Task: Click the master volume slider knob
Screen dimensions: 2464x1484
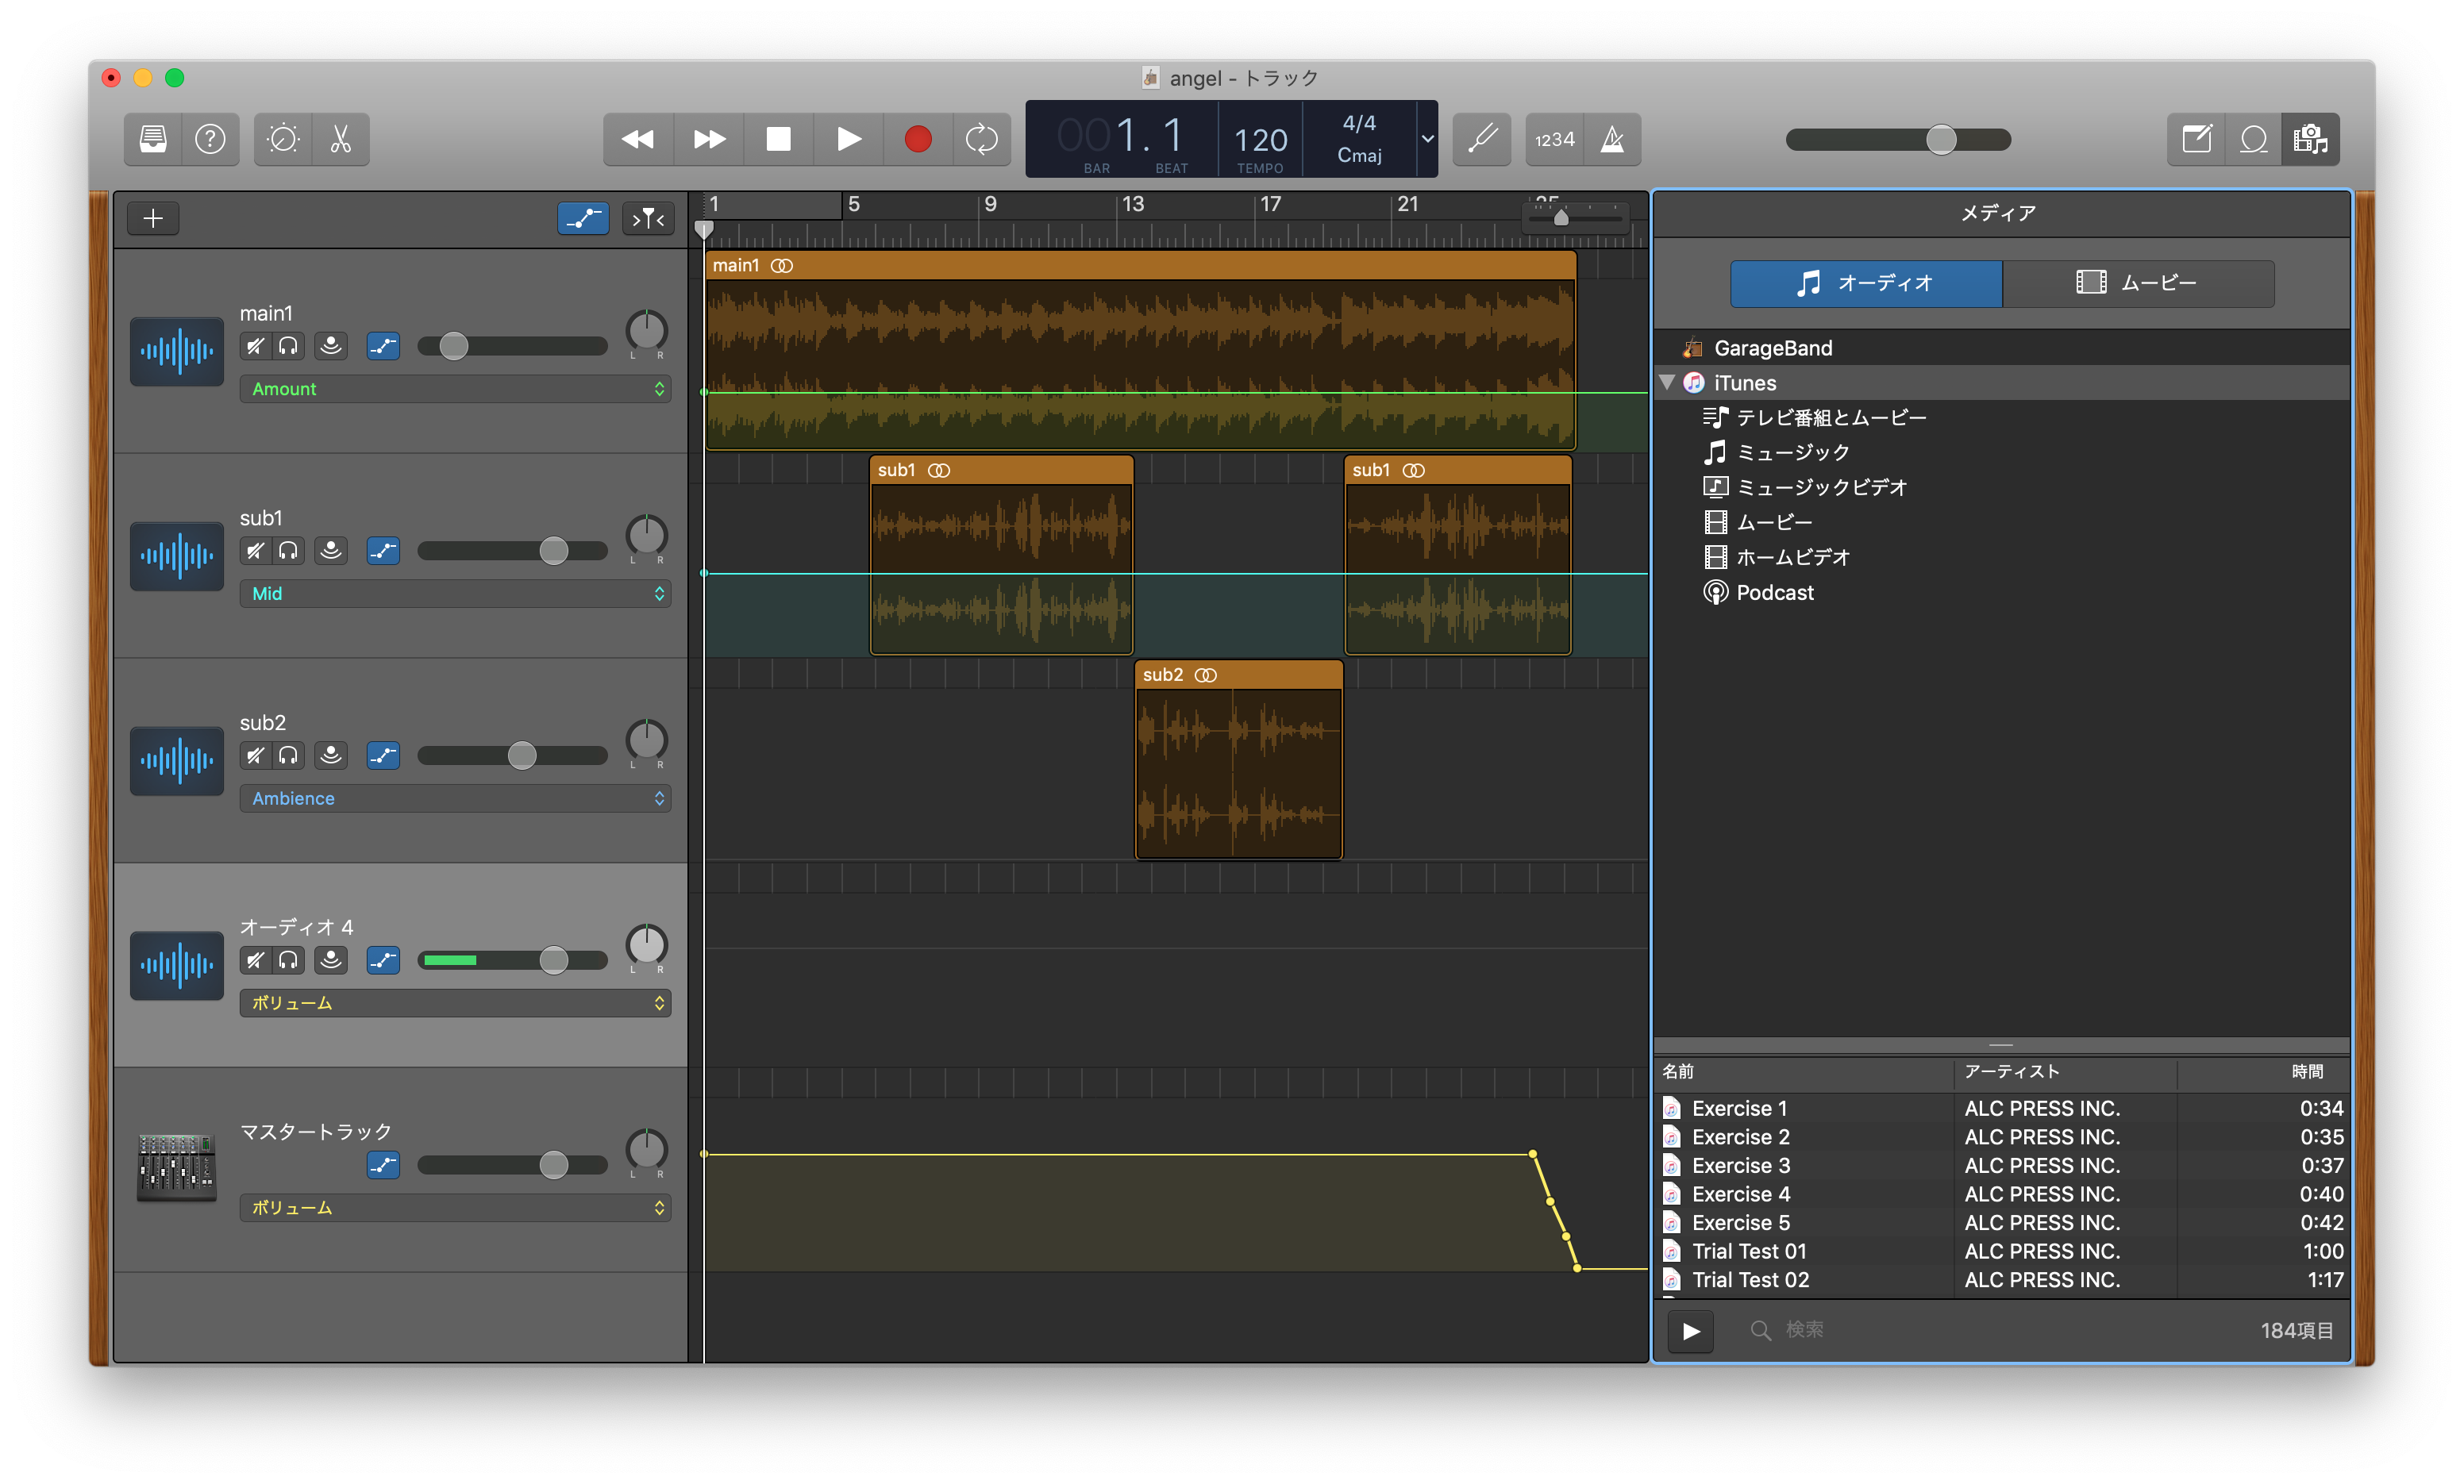Action: (1941, 139)
